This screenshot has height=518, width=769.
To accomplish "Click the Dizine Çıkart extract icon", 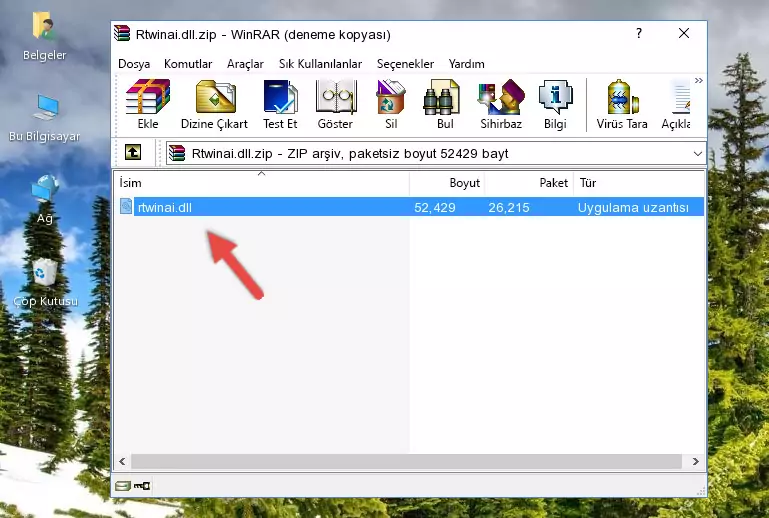I will 214,104.
